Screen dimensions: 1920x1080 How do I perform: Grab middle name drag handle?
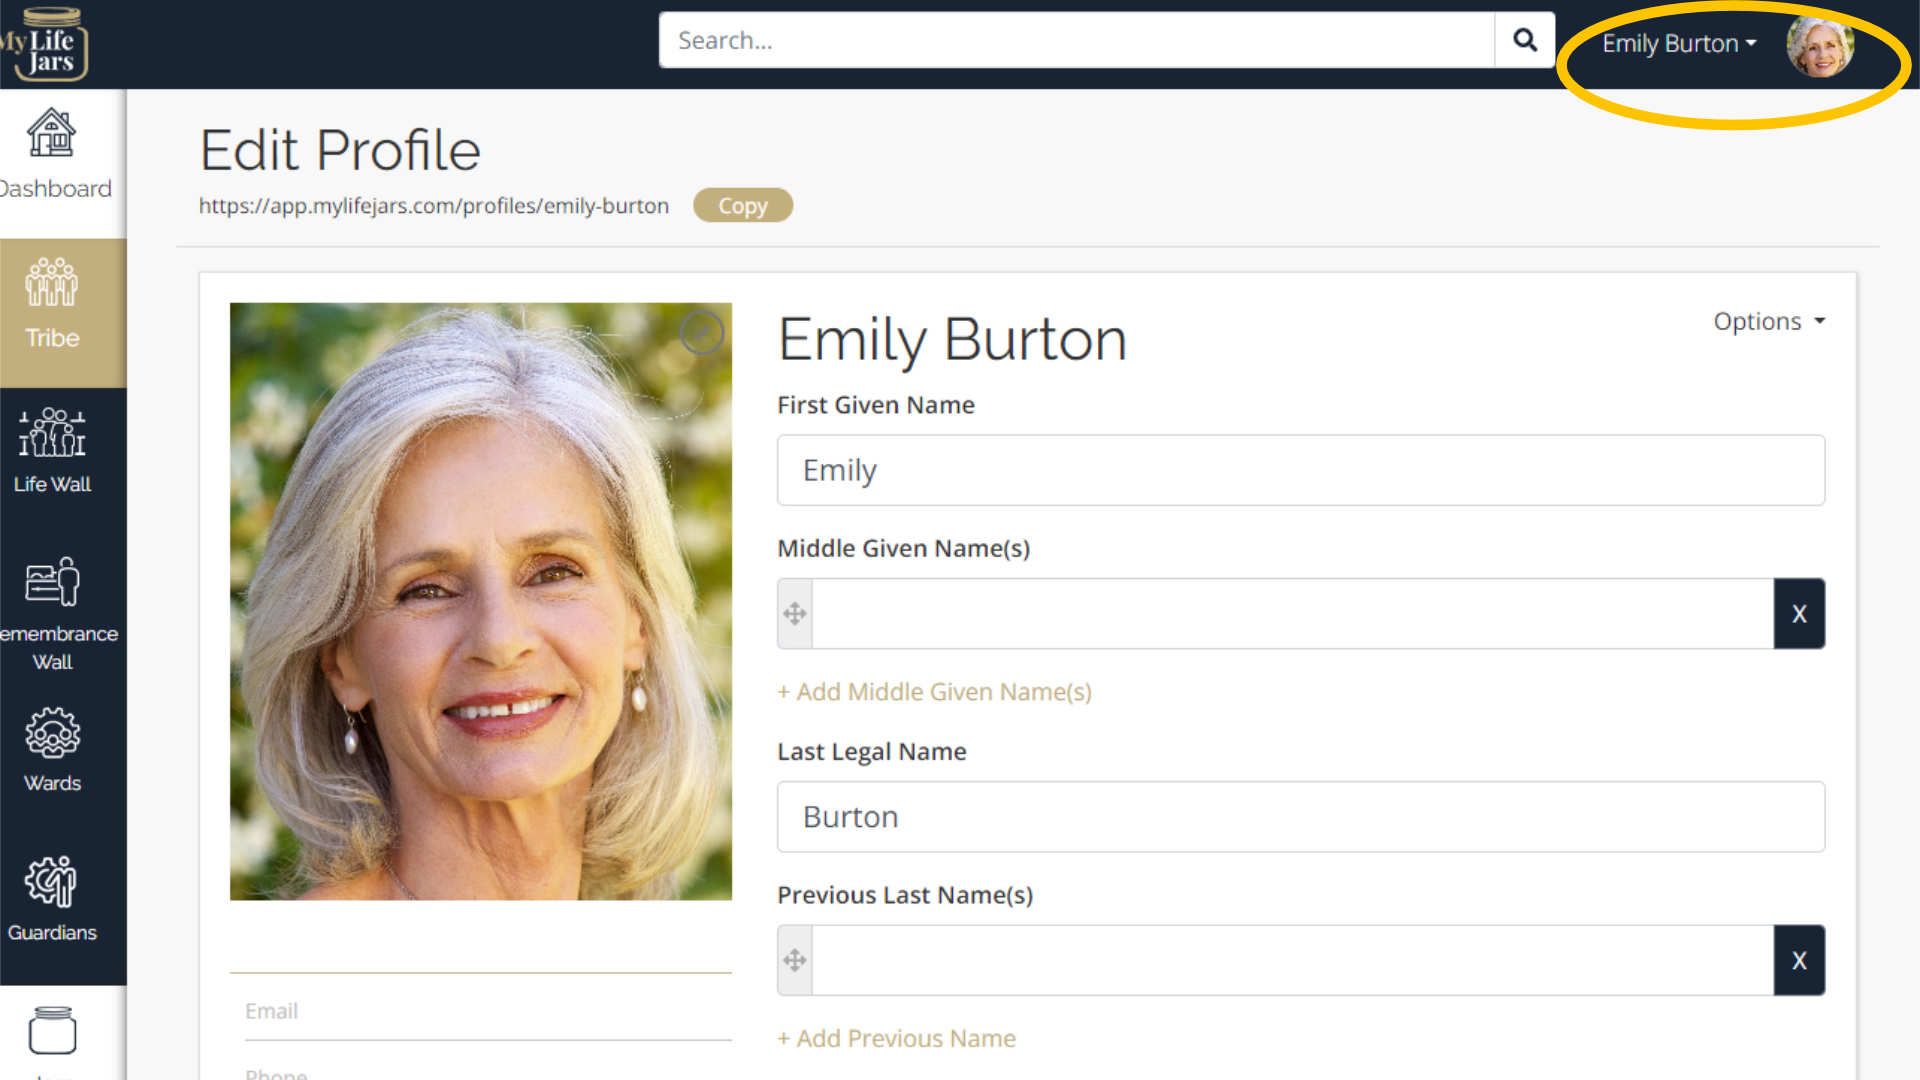[795, 614]
